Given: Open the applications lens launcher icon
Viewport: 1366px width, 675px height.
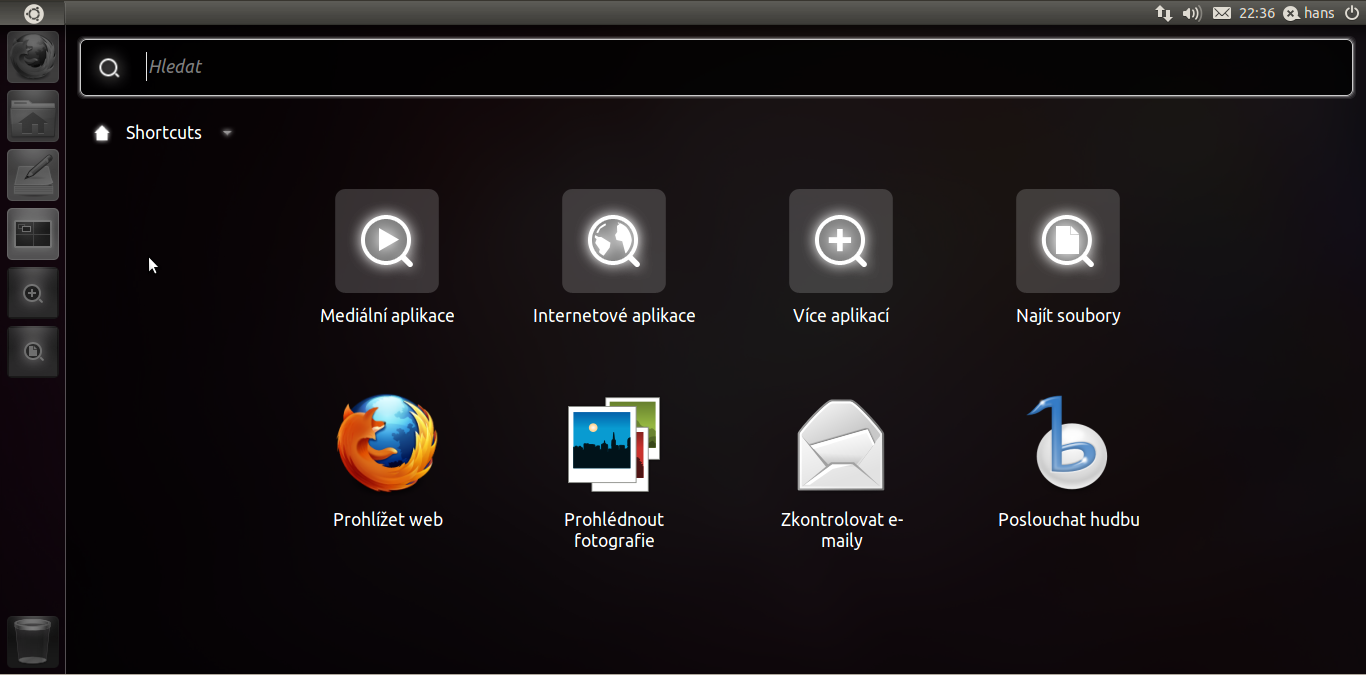Looking at the screenshot, I should 33,293.
